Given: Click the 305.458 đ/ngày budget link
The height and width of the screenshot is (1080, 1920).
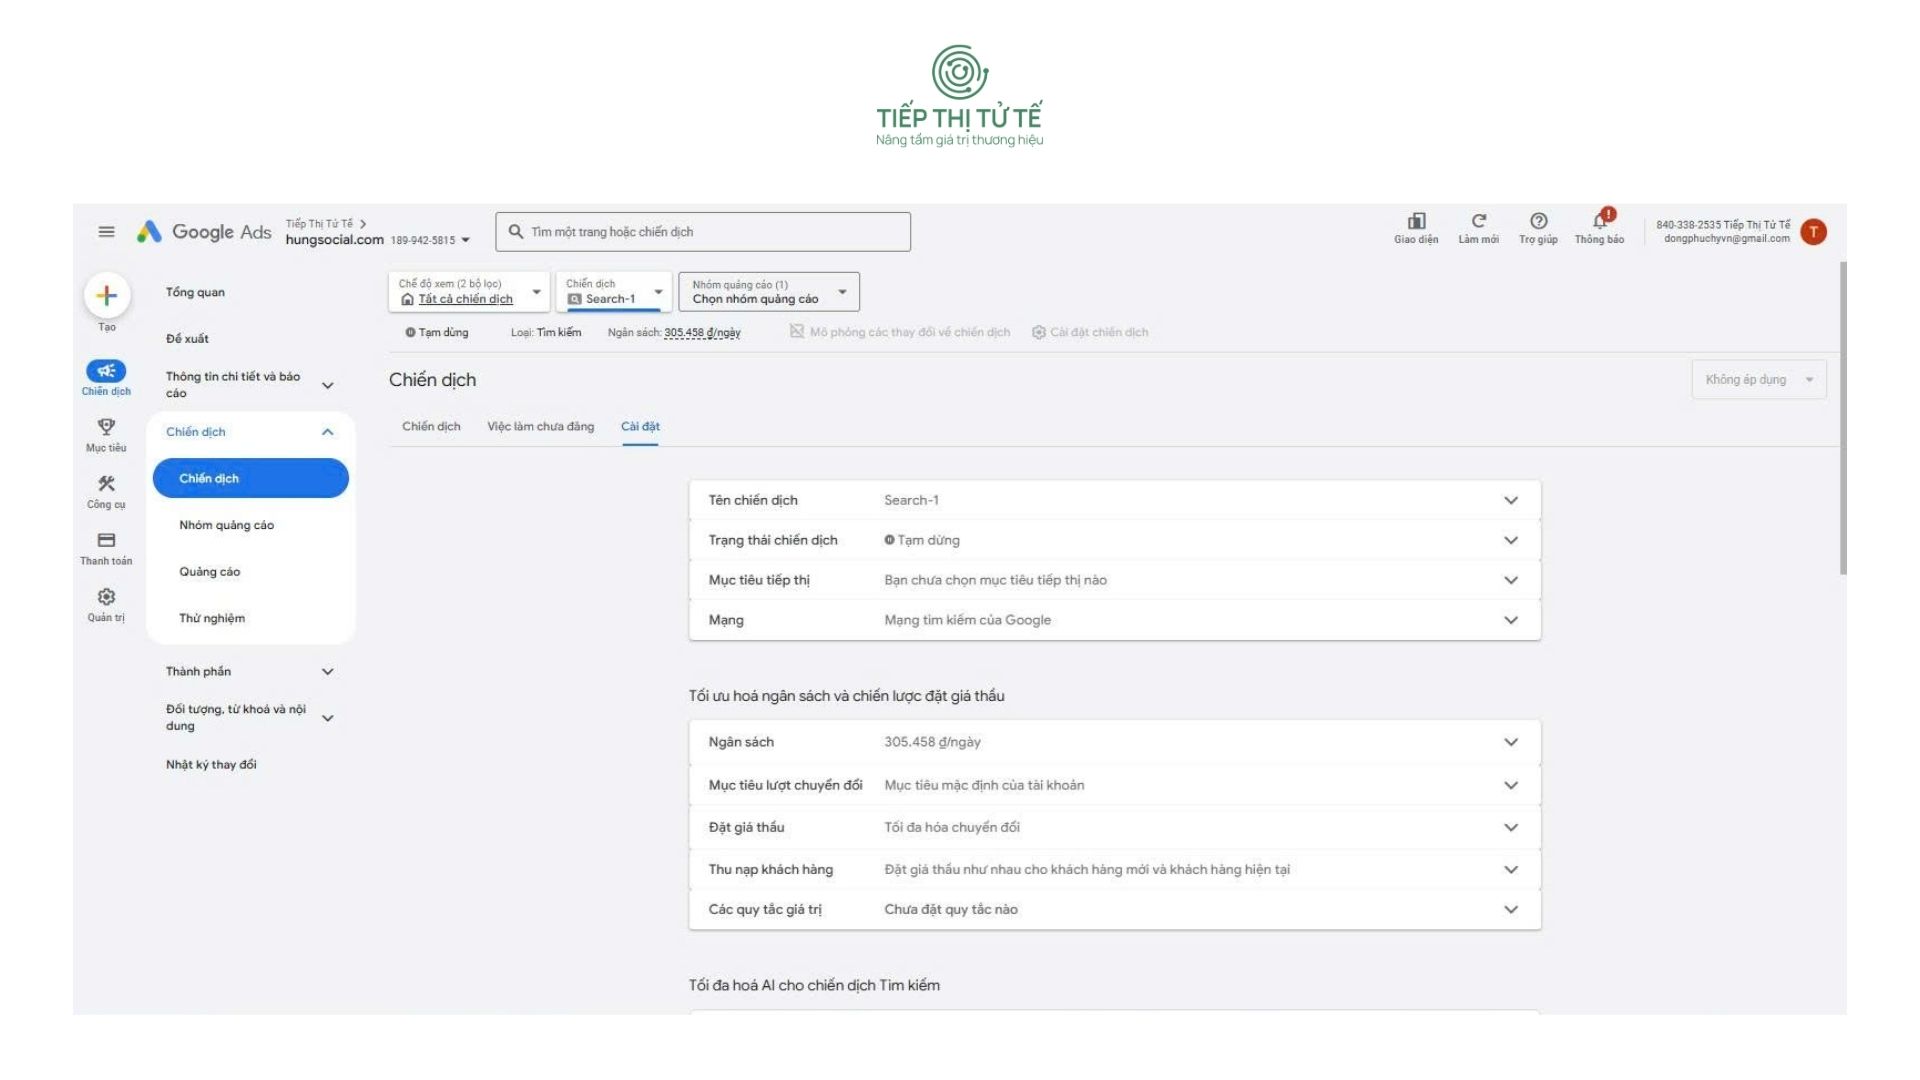Looking at the screenshot, I should point(702,333).
